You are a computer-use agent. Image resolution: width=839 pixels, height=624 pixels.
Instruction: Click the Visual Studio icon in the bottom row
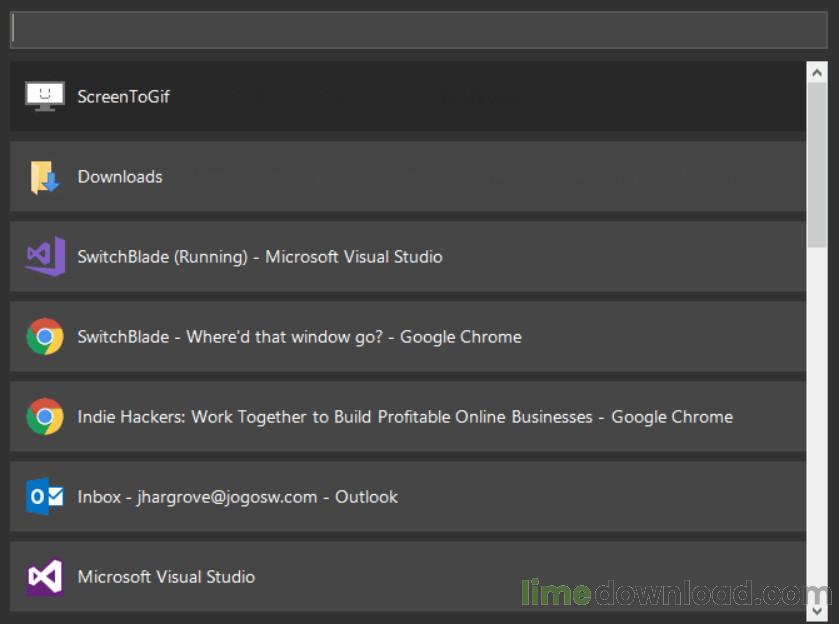click(x=45, y=577)
